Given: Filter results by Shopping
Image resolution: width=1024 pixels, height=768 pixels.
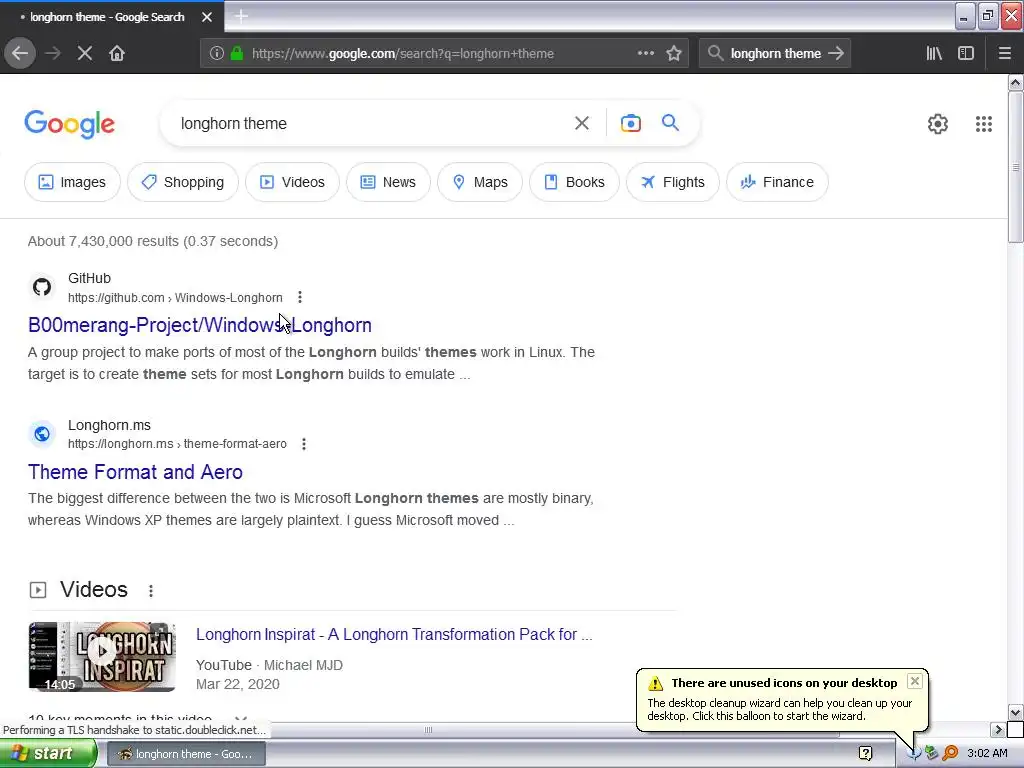Looking at the screenshot, I should (x=183, y=182).
